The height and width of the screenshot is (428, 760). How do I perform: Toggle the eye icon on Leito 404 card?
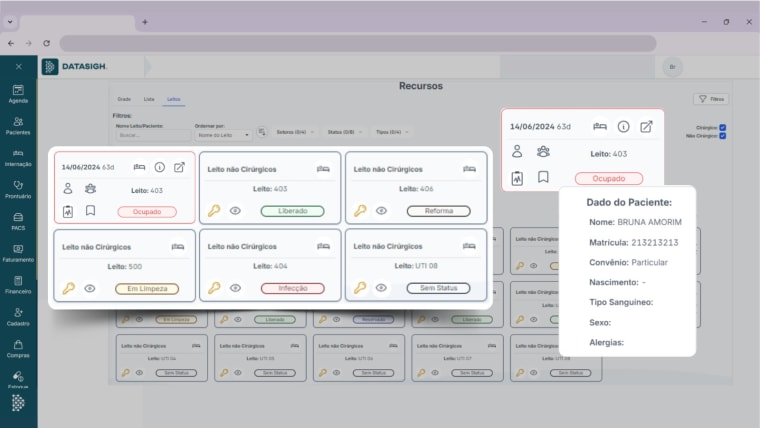[235, 288]
